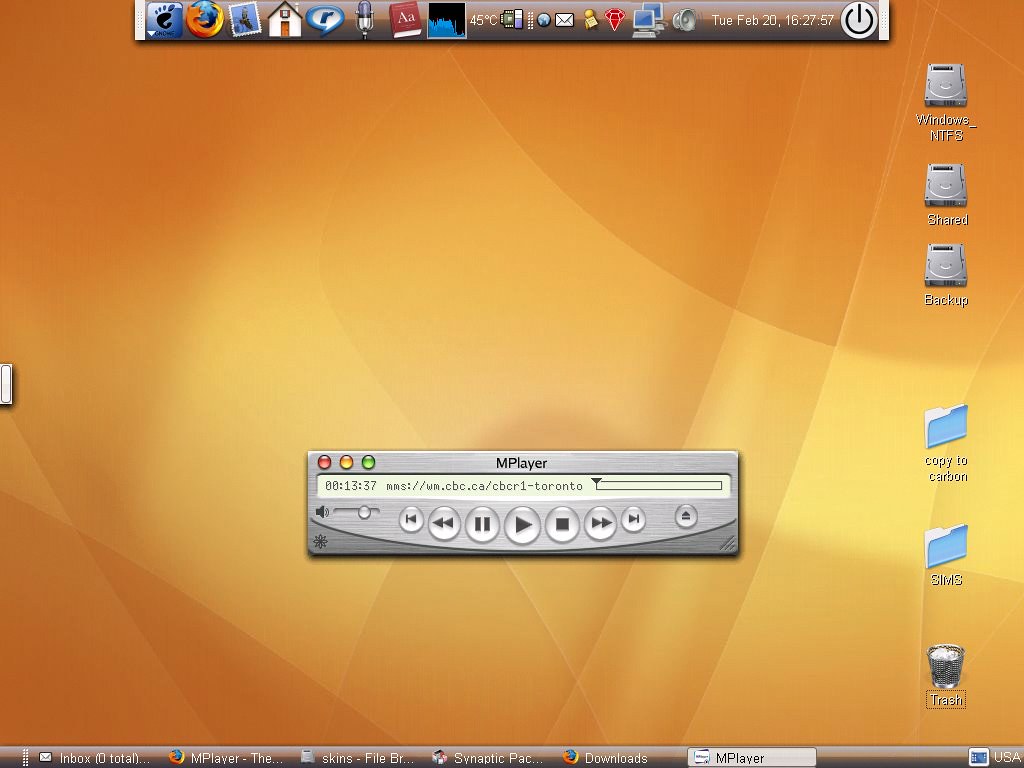Open the sound recorder microphone icon
Image resolution: width=1024 pixels, height=768 pixels.
pos(364,20)
